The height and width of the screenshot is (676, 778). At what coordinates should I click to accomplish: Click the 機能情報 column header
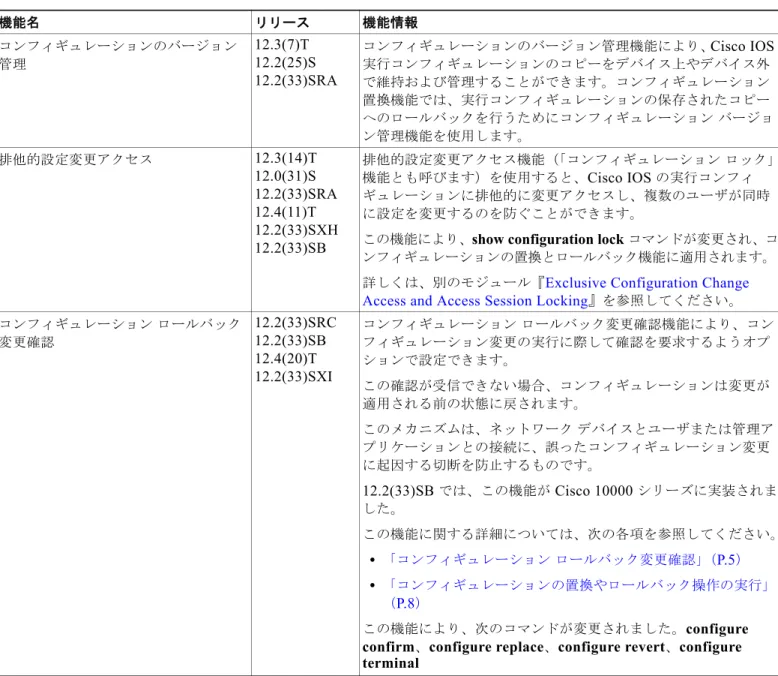390,22
